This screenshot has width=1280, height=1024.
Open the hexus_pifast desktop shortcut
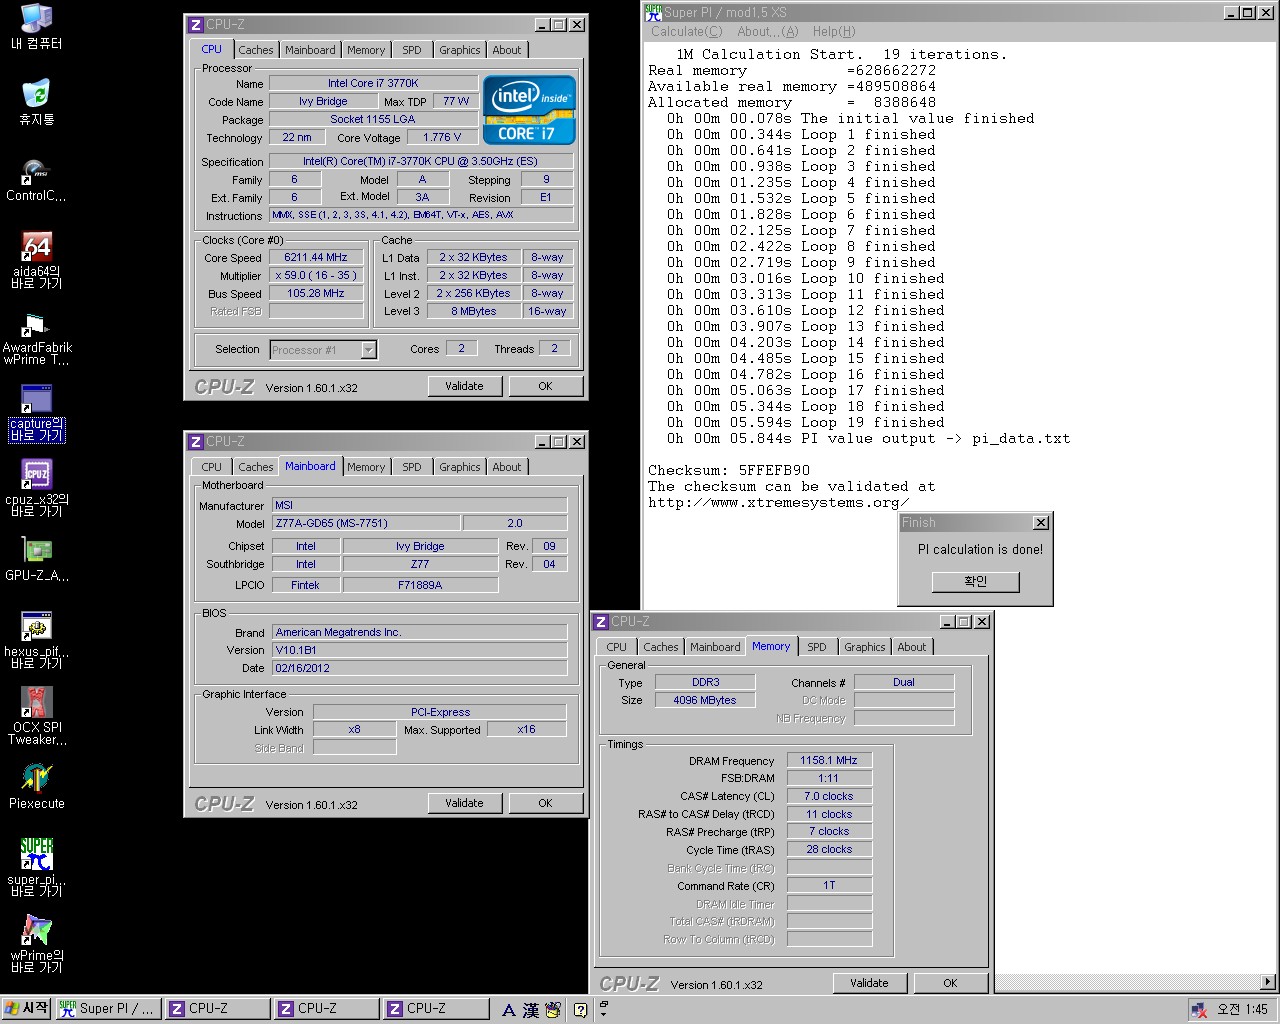click(x=36, y=627)
